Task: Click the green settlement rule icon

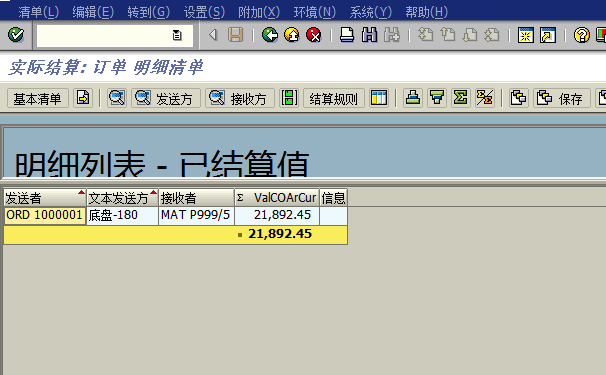Action: pos(289,98)
